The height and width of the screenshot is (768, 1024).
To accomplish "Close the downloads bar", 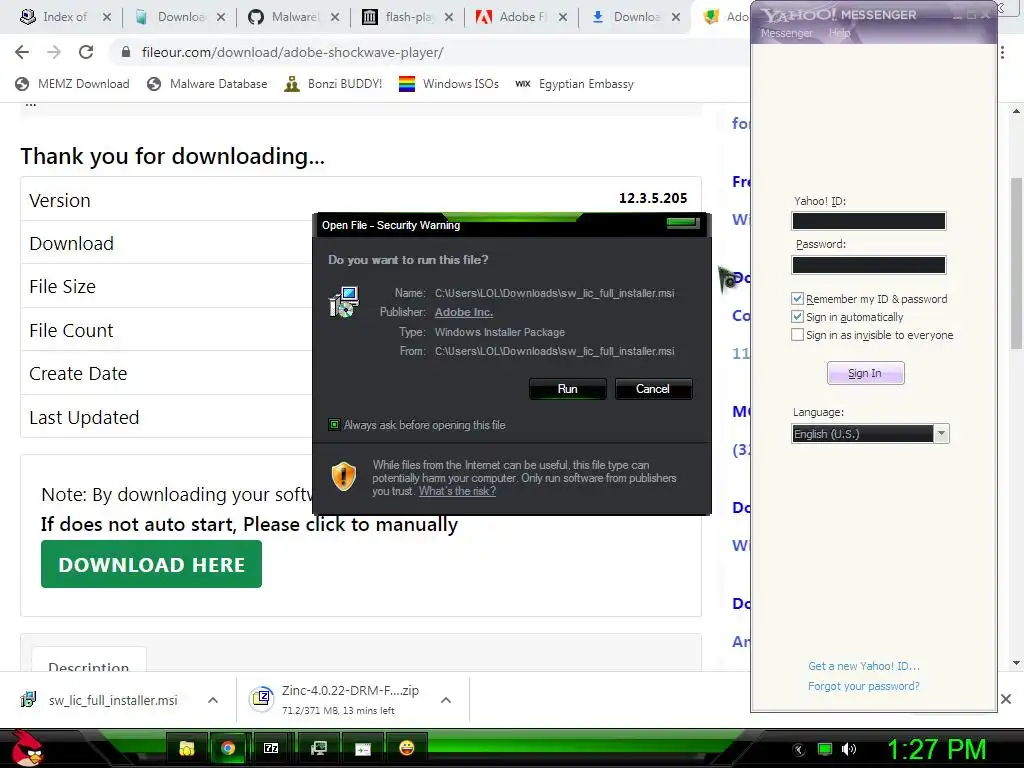I will point(1006,699).
